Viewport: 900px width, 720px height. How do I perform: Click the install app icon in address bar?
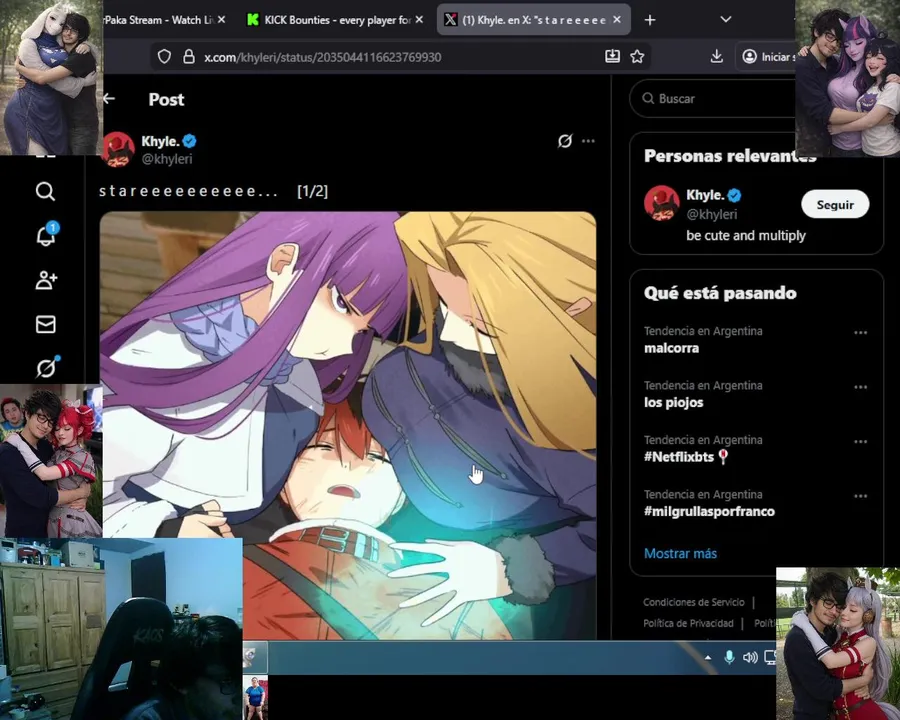(x=612, y=56)
